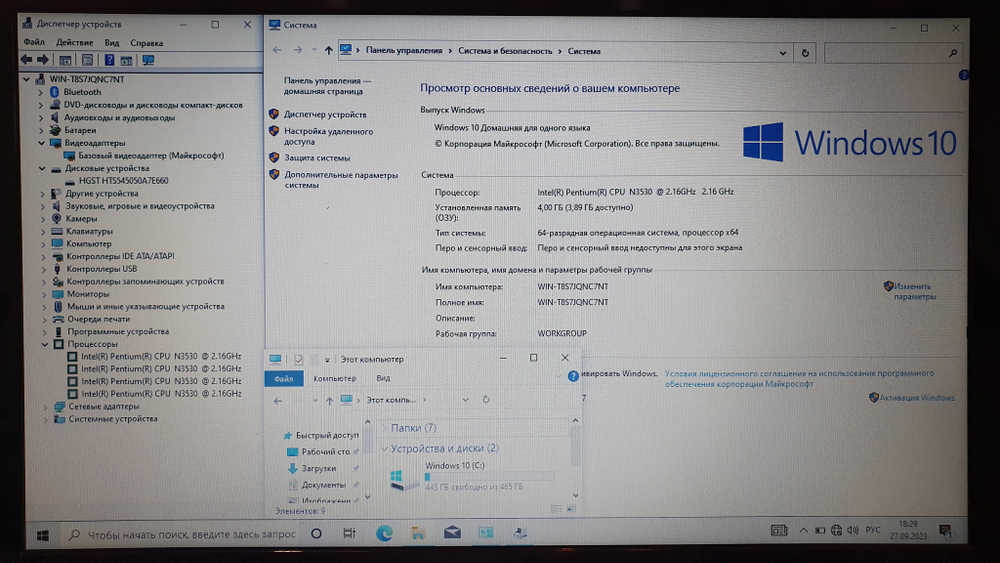The height and width of the screenshot is (563, 1000).
Task: Open volume control in system tray
Action: coord(852,530)
